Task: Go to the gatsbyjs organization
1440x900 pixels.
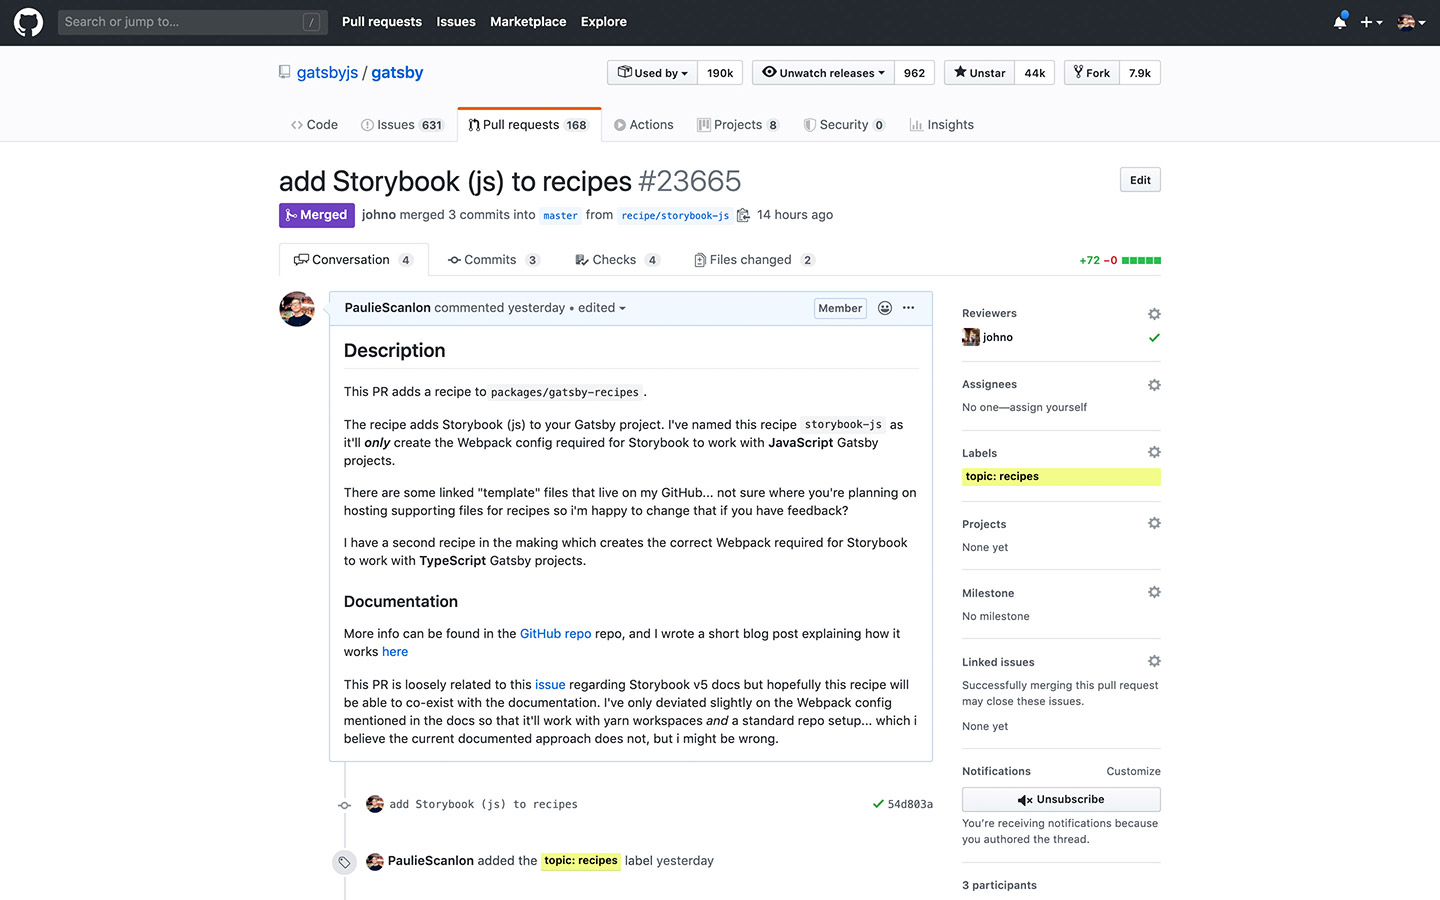Action: [x=327, y=72]
